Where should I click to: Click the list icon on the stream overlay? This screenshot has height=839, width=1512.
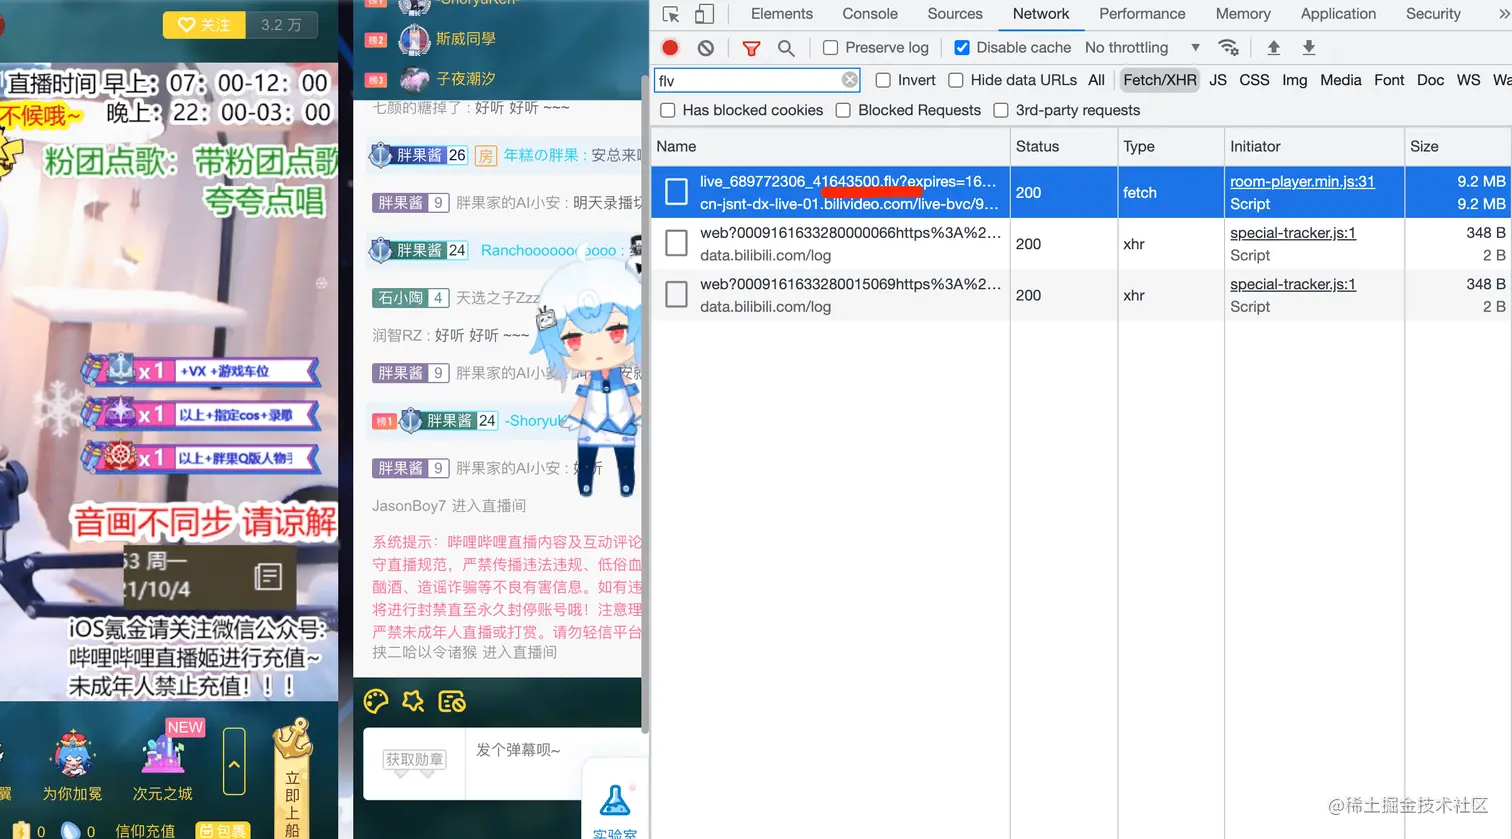[268, 576]
